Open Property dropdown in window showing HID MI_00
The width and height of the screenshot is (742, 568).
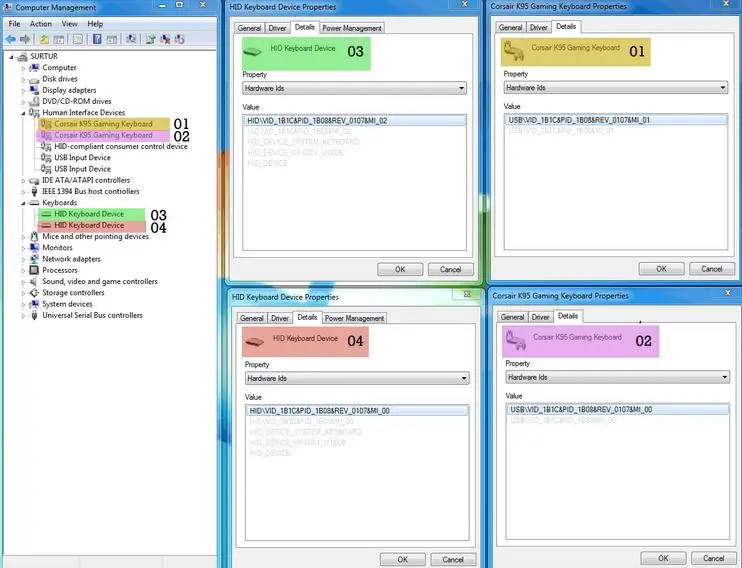pyautogui.click(x=357, y=378)
